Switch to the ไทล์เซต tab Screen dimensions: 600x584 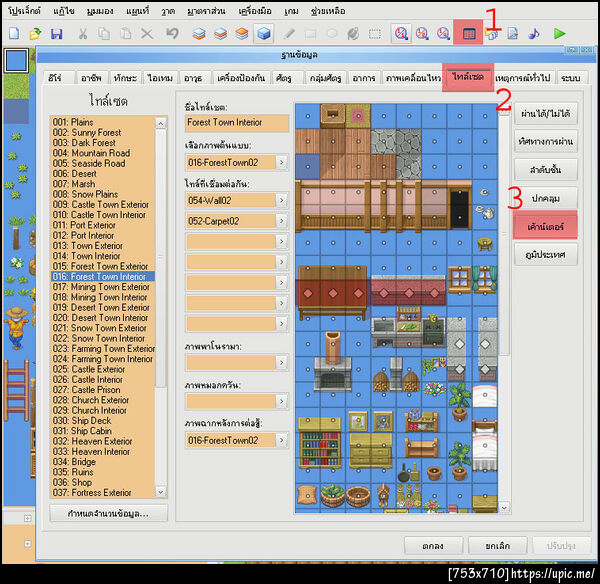click(468, 77)
